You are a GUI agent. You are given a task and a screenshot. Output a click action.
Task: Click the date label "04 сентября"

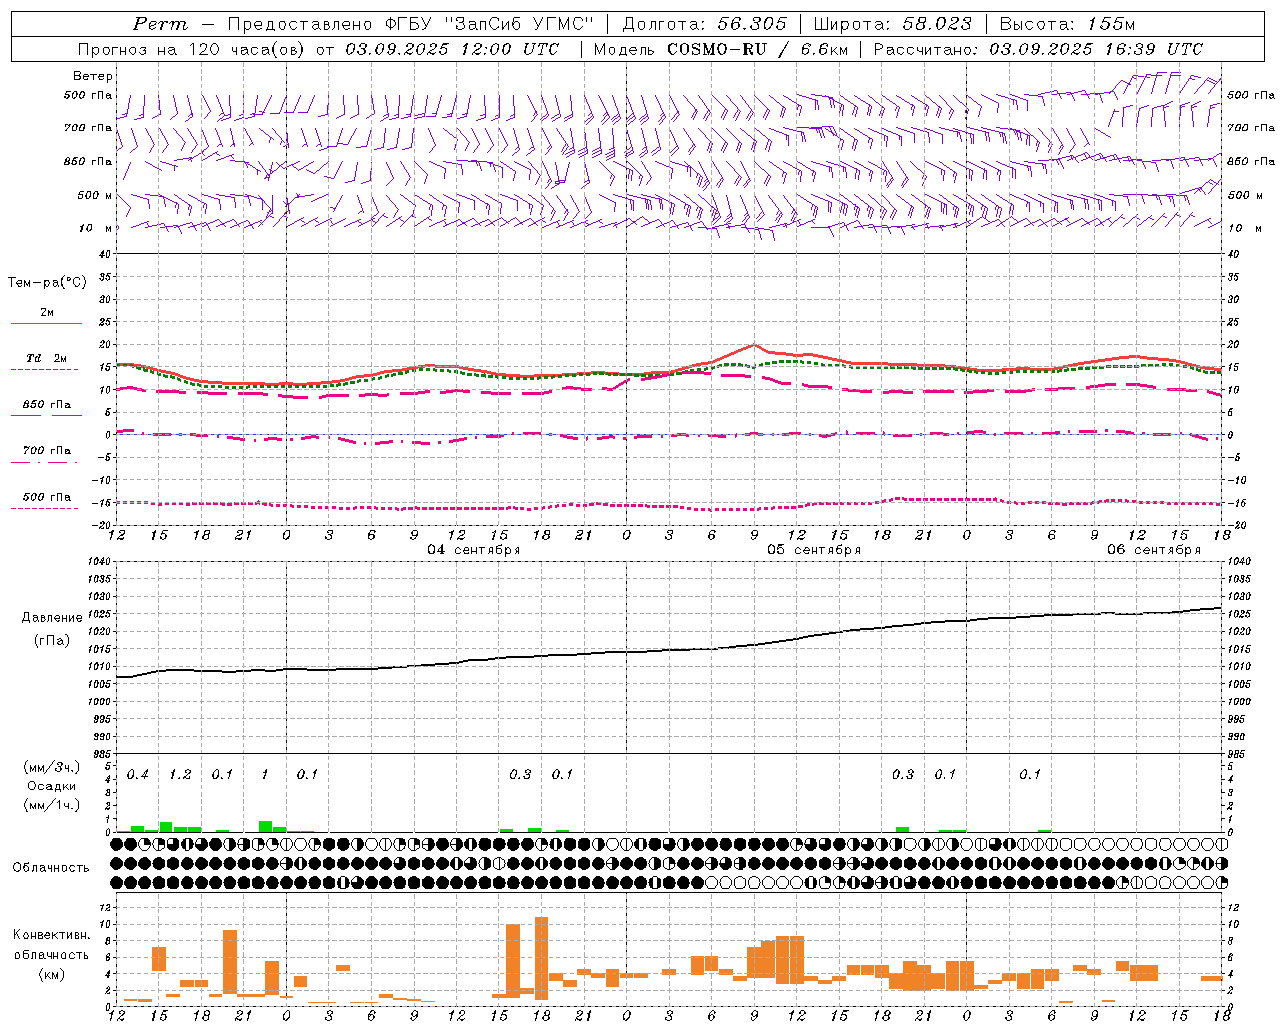pyautogui.click(x=474, y=550)
